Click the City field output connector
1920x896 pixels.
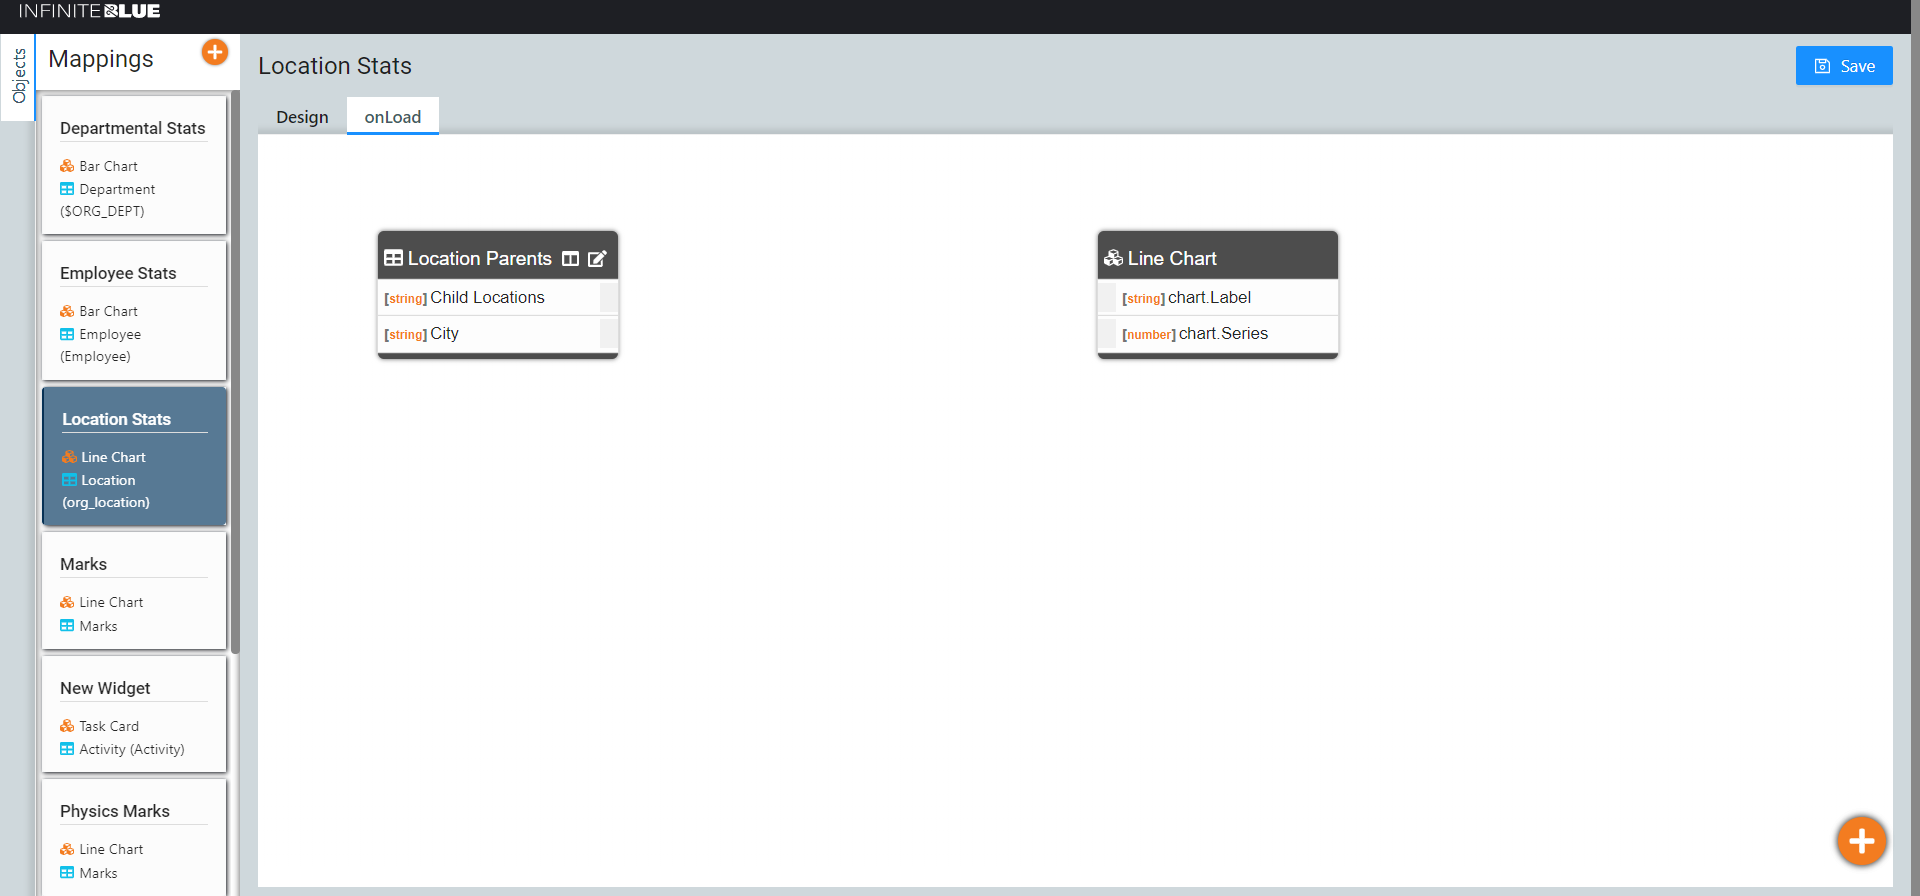[x=608, y=333]
